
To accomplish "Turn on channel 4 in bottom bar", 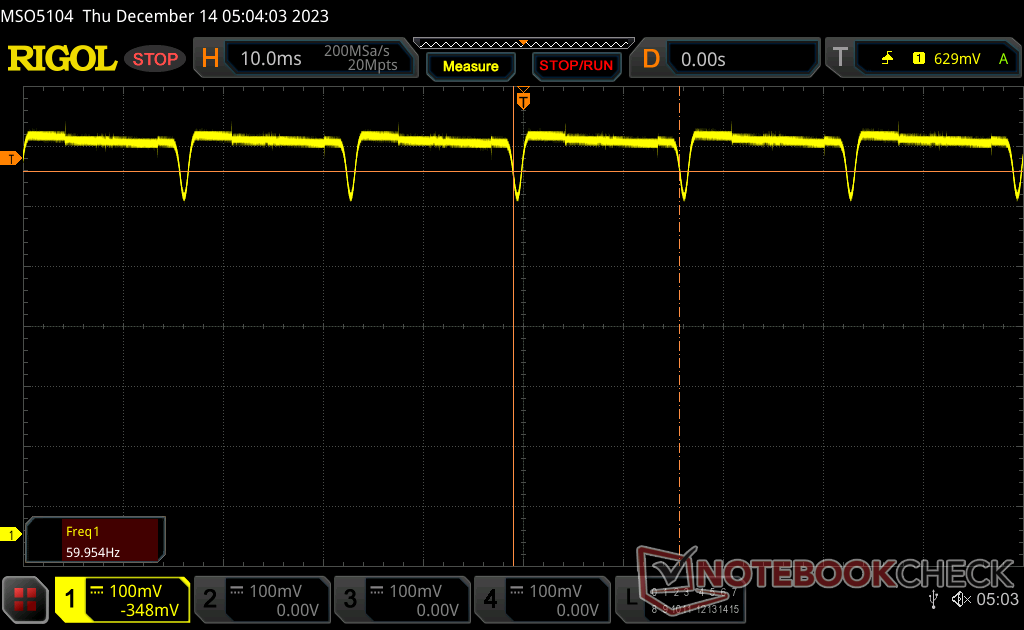I will [x=540, y=599].
